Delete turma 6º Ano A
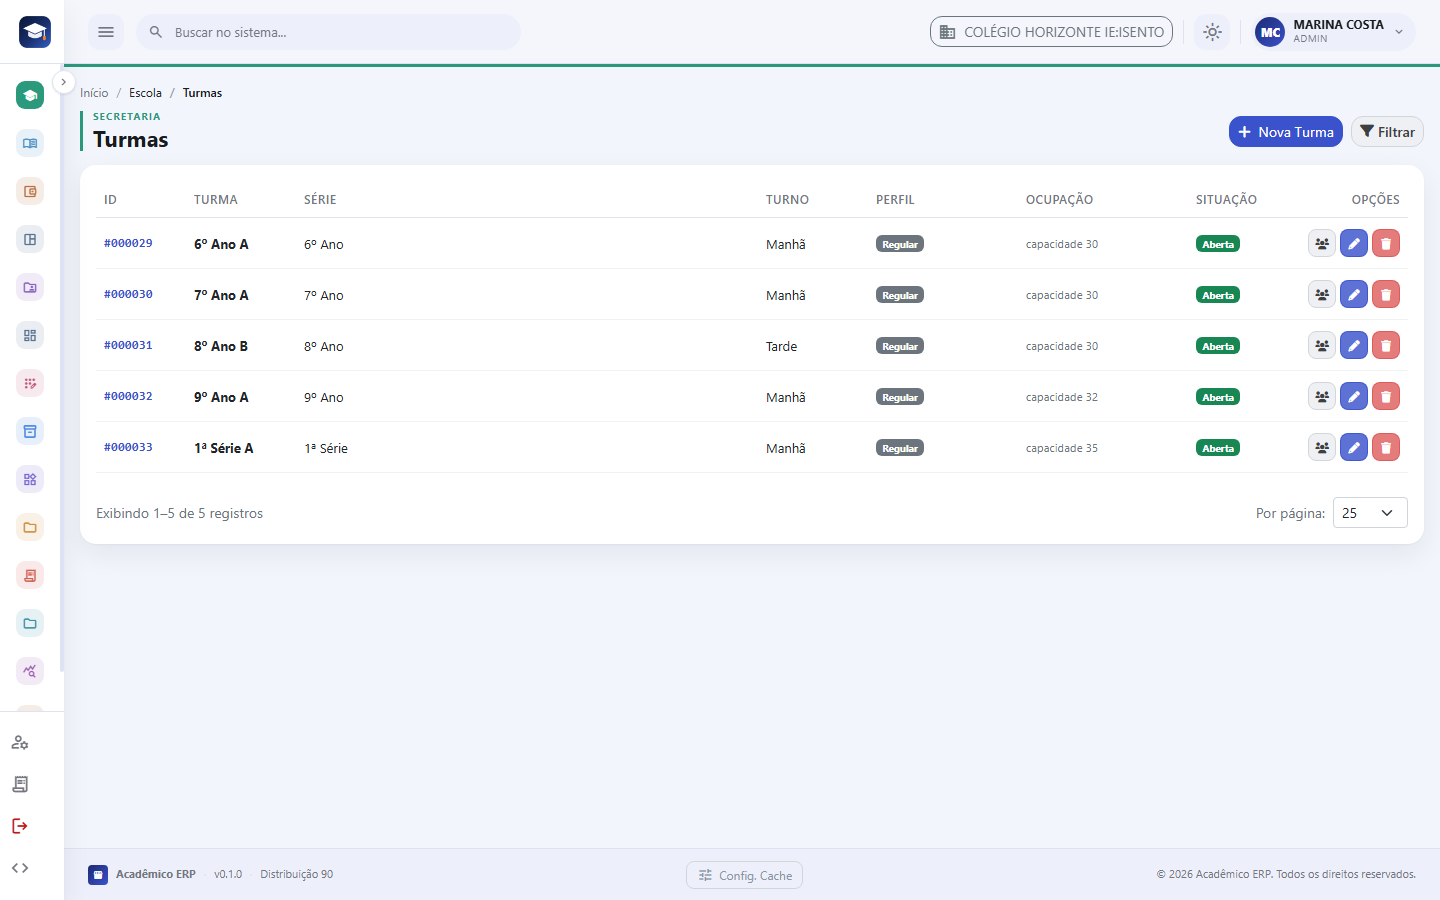1440x900 pixels. (x=1386, y=243)
